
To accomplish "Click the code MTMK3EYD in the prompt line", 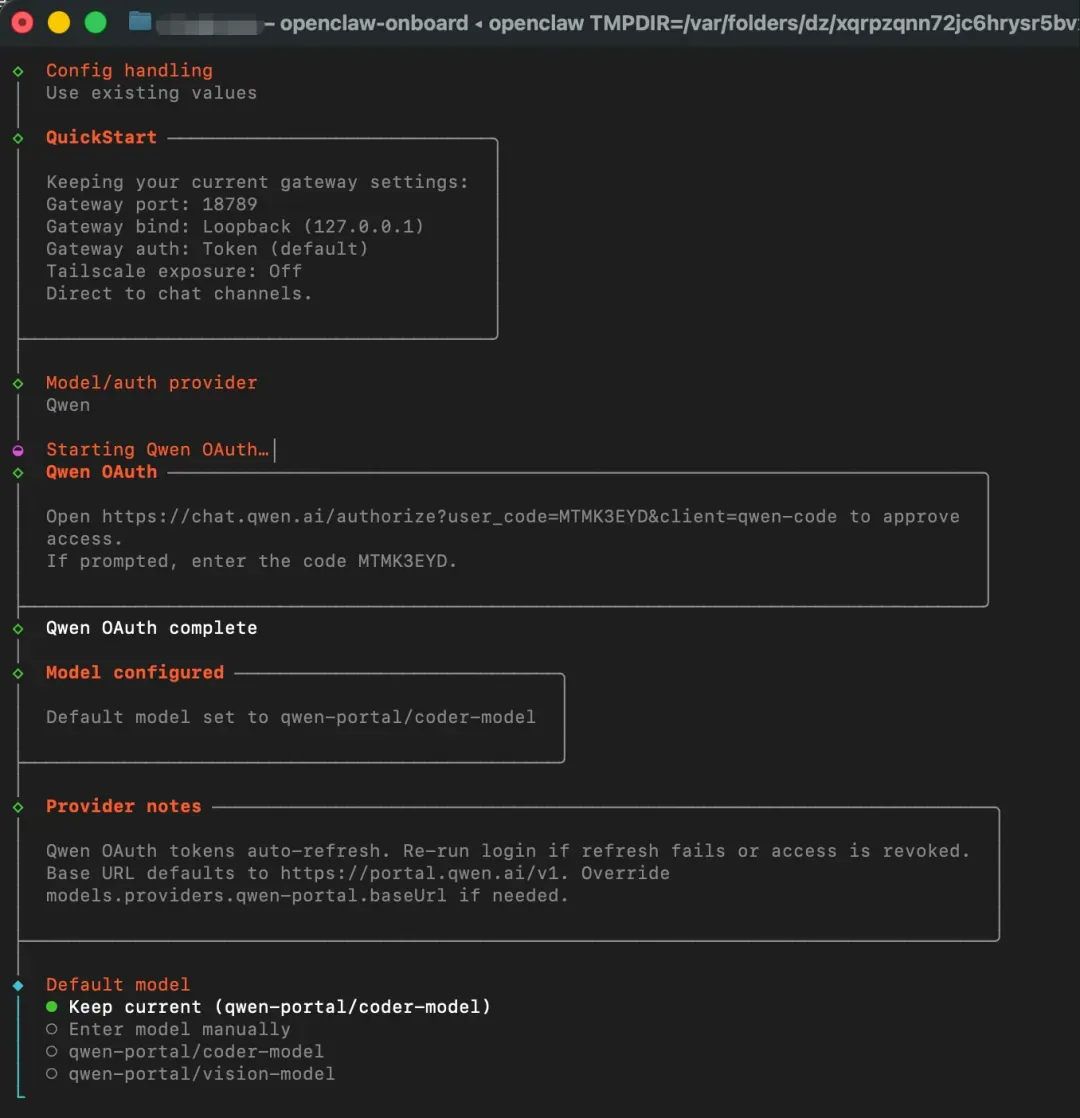I will [403, 561].
